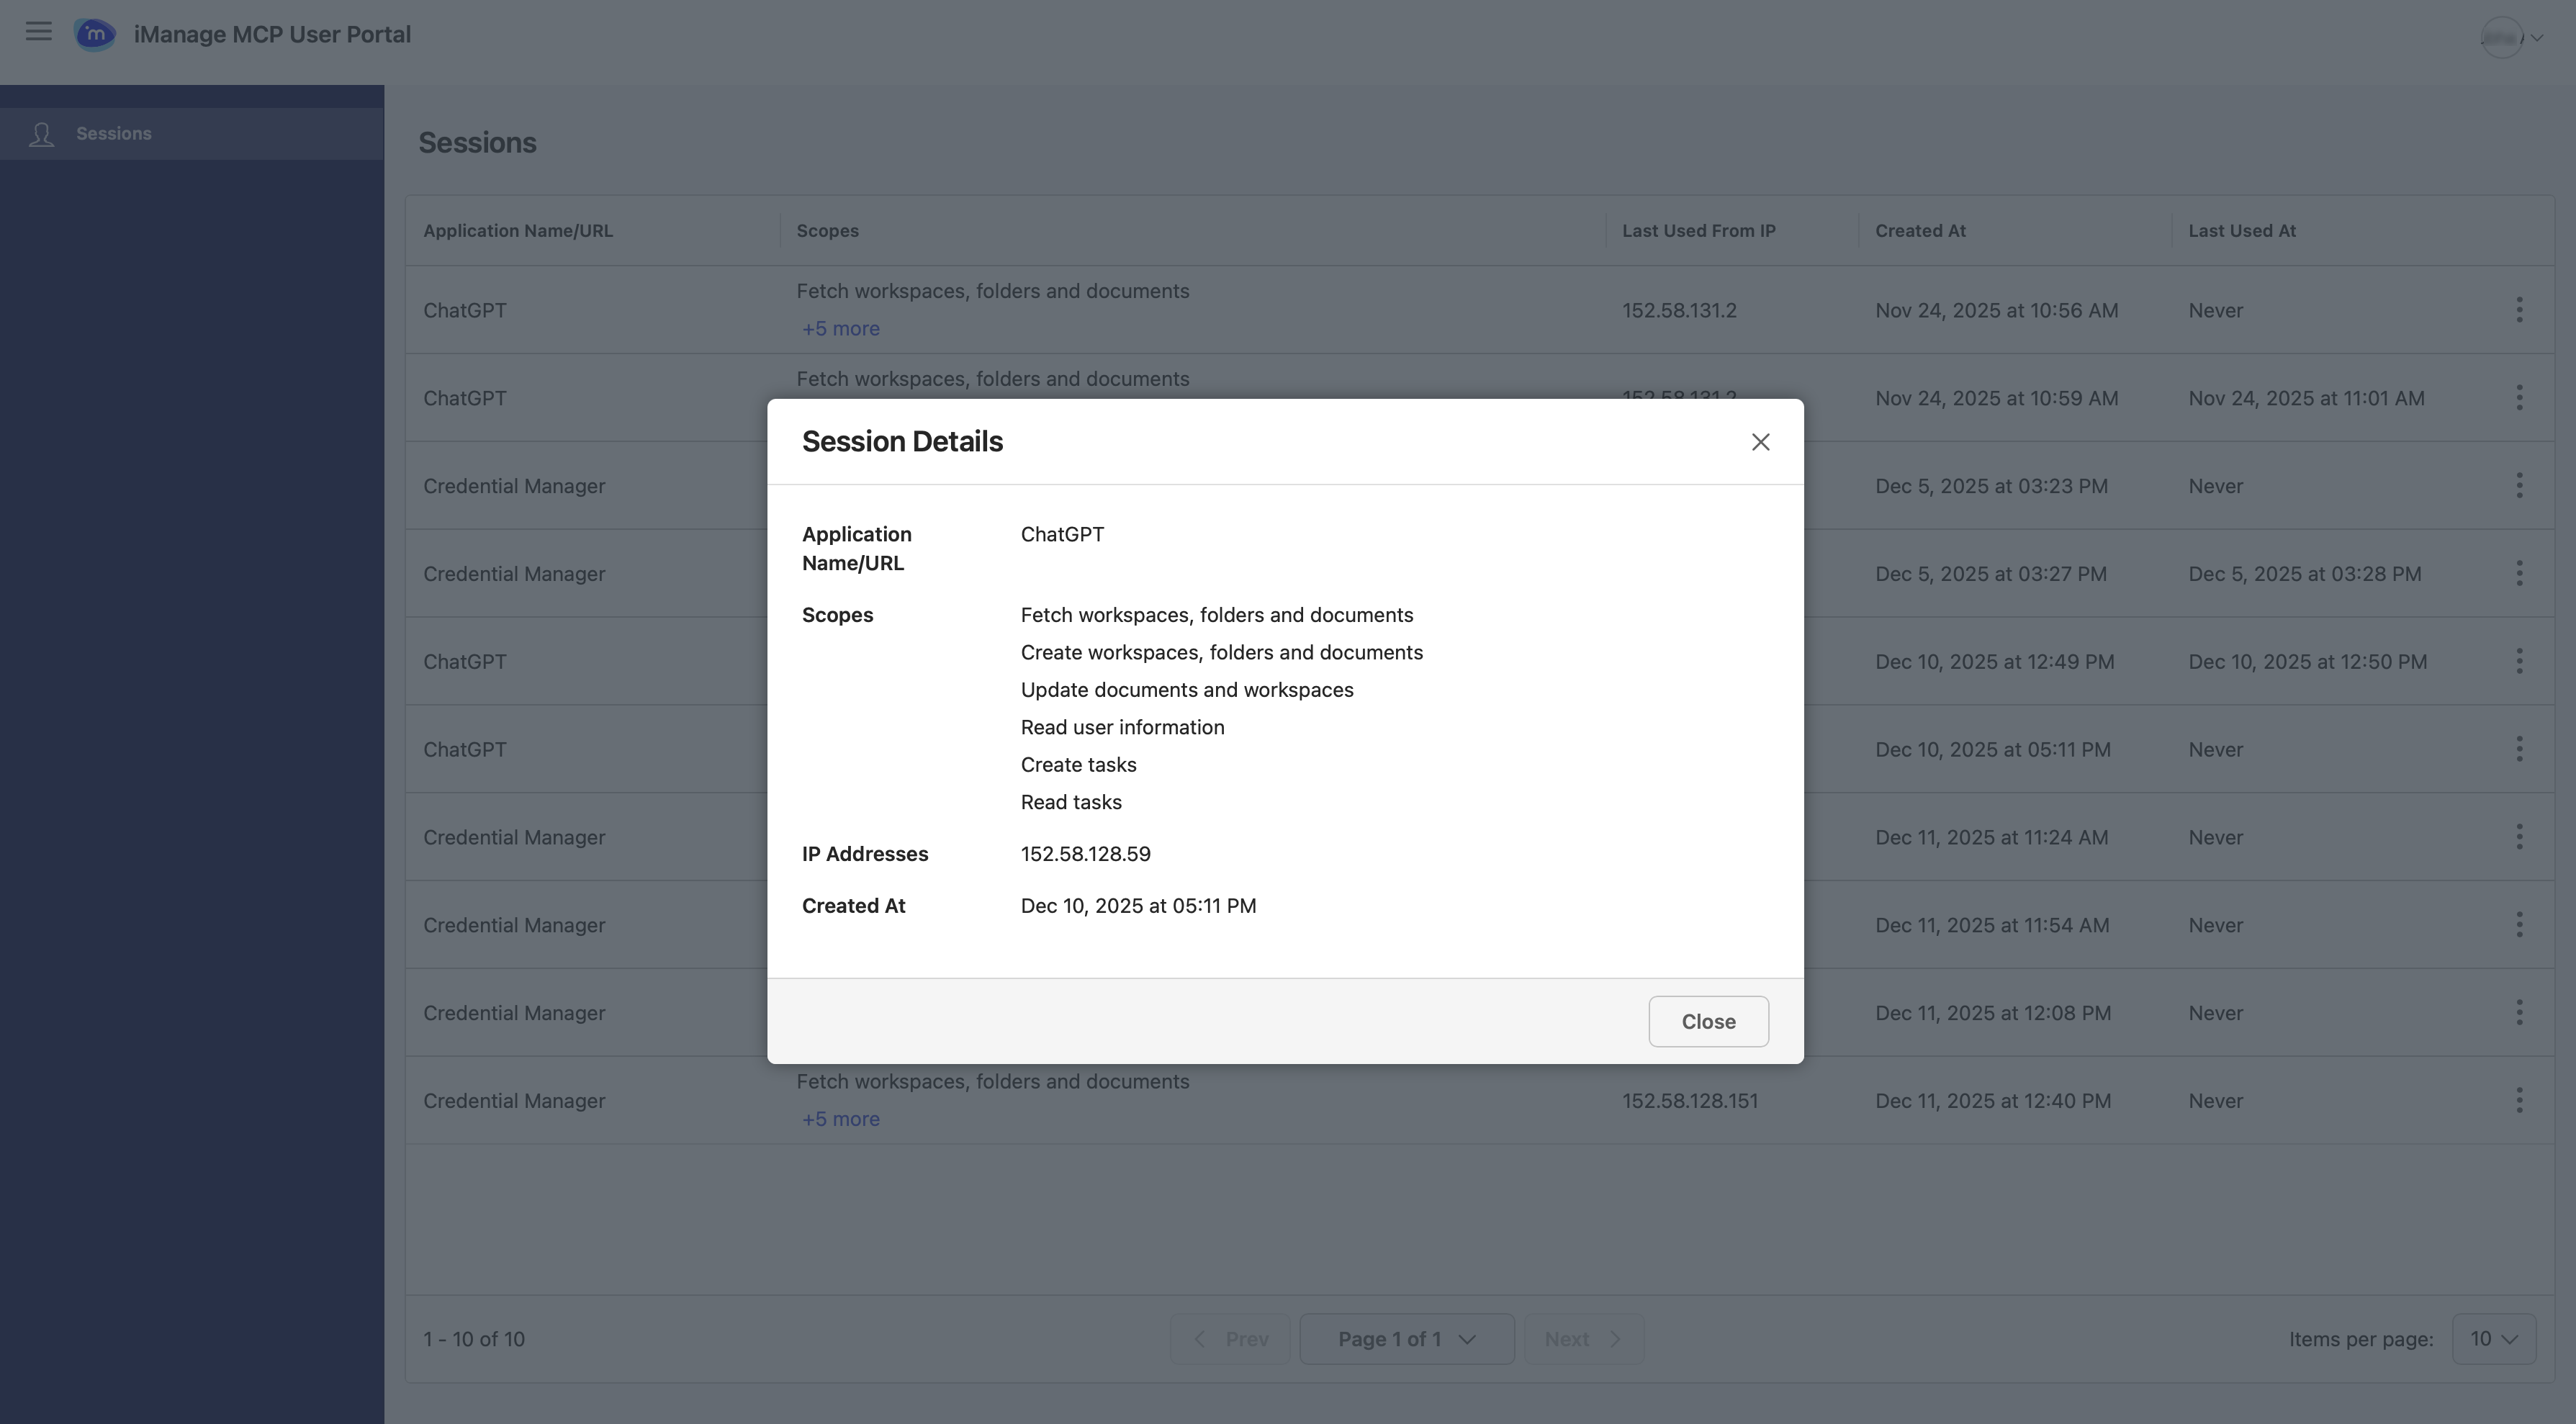Open the user avatar account menu
This screenshot has height=1424, width=2576.
2511,37
